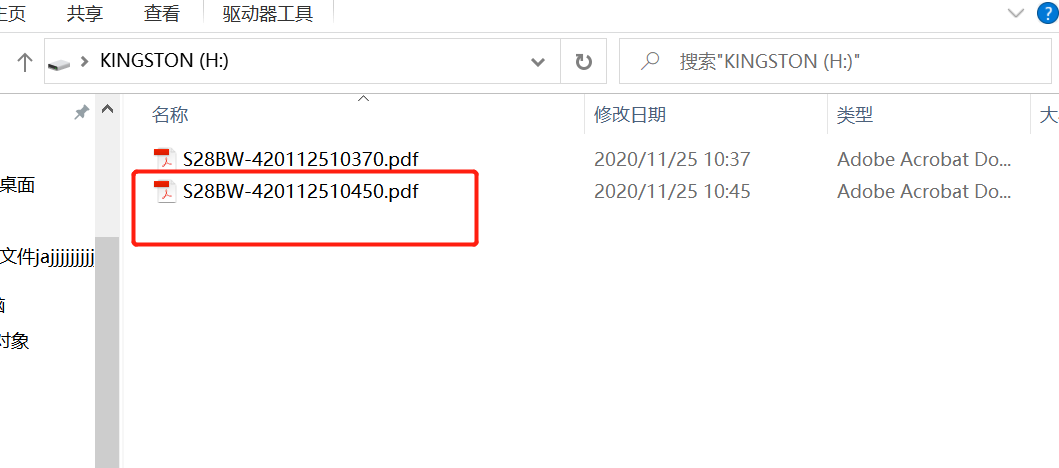Image resolution: width=1059 pixels, height=468 pixels.
Task: Click the pin icon in navigation pane
Action: 82,112
